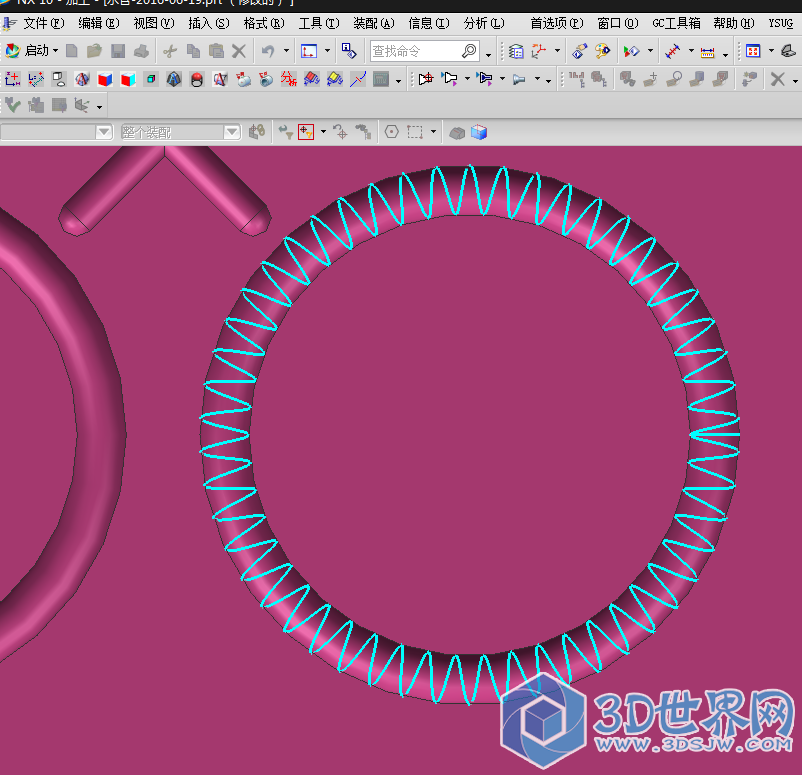Expand the arrow beside Measure Distance icon
The width and height of the screenshot is (802, 775).
(691, 51)
